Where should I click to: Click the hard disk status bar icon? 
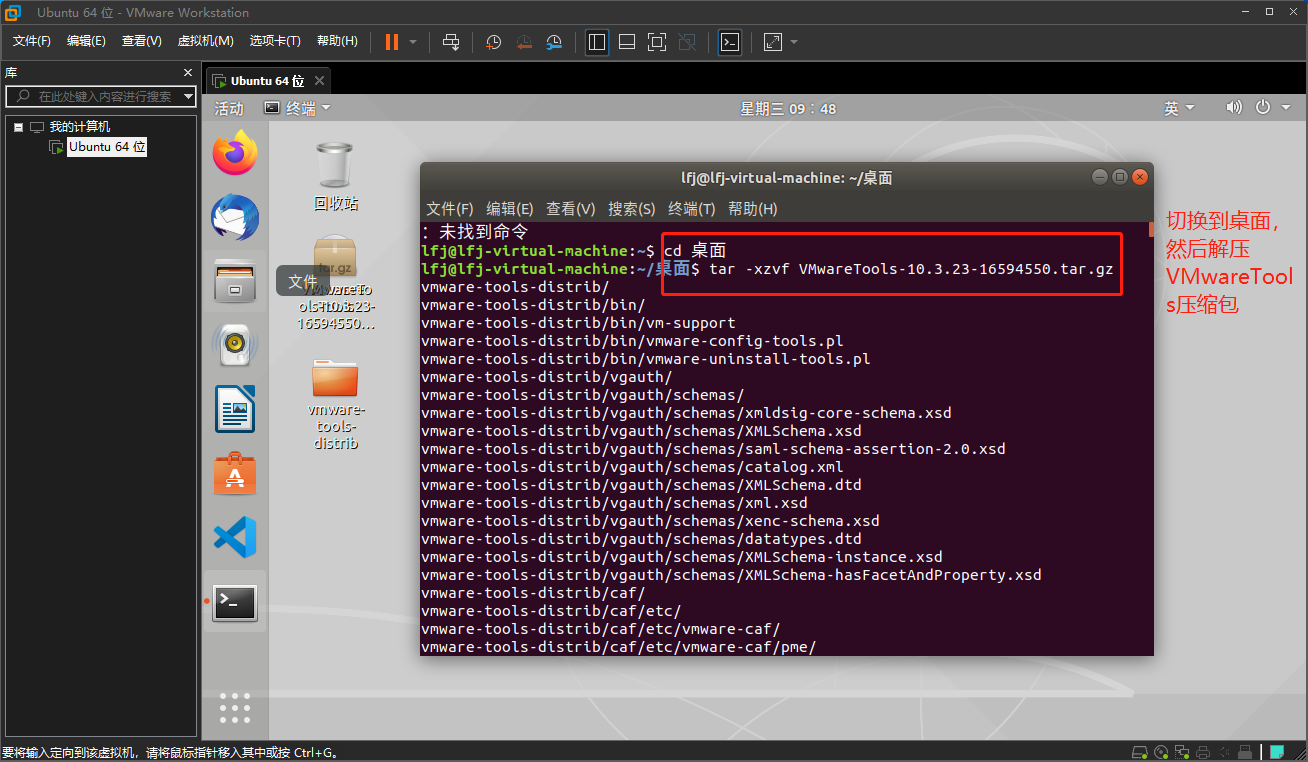(x=1139, y=752)
